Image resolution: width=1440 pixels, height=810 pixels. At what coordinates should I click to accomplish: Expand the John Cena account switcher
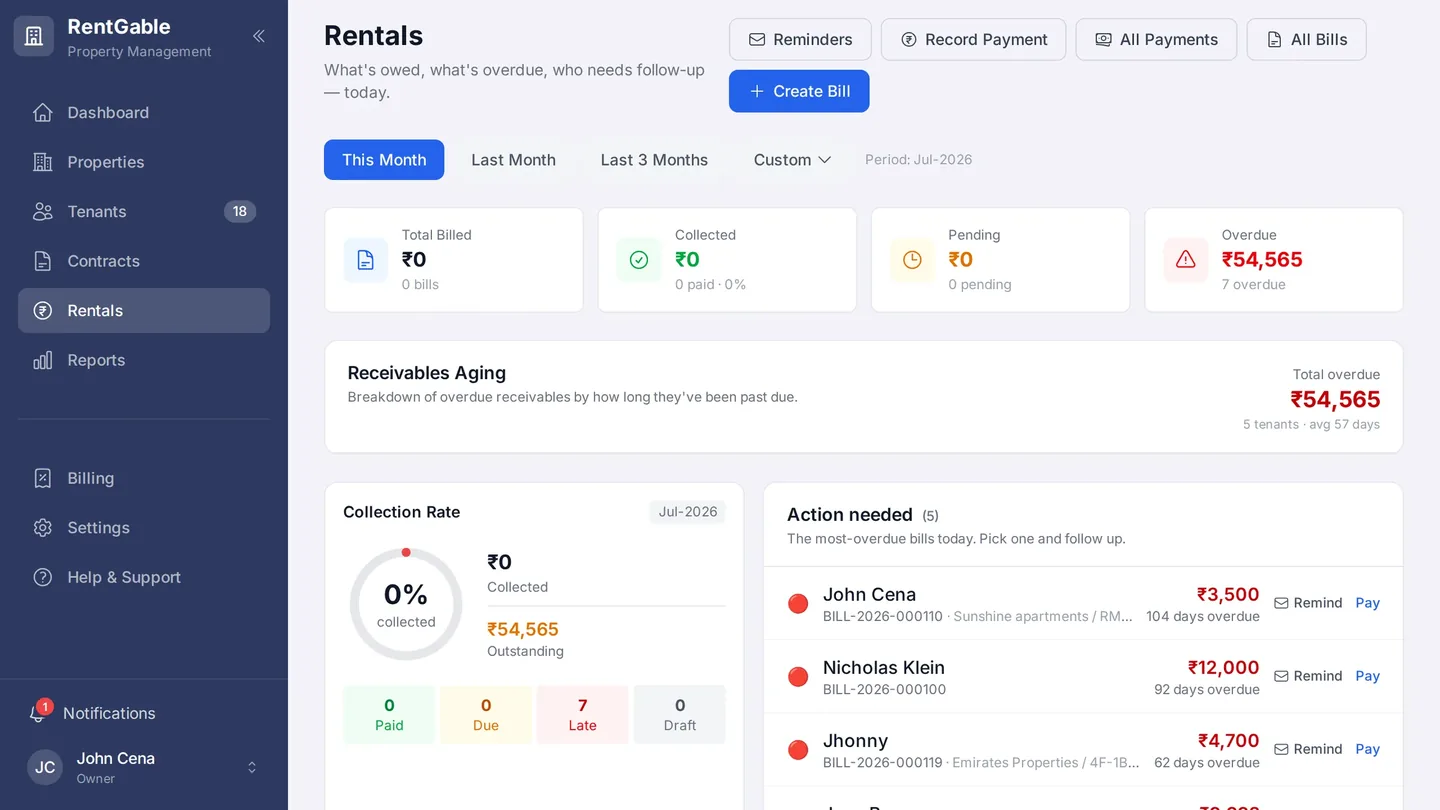[x=252, y=767]
